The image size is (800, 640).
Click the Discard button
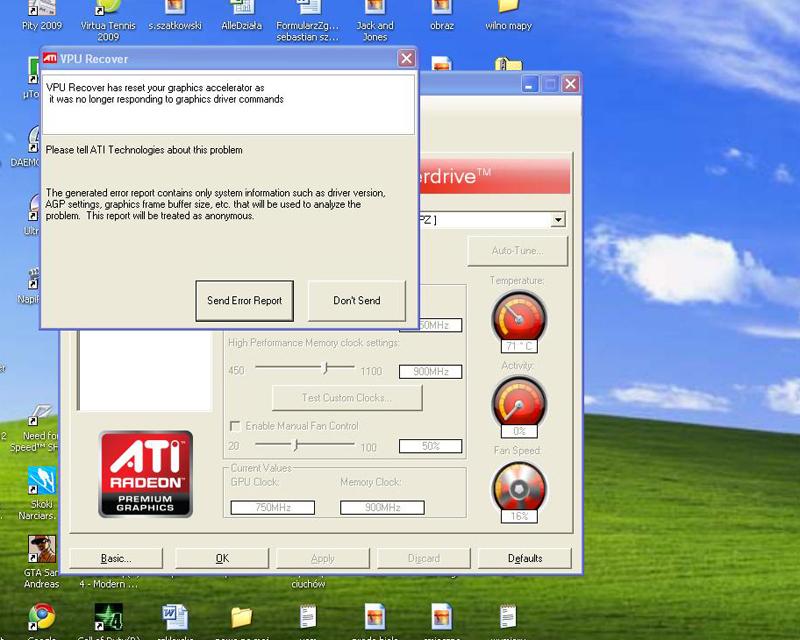[x=423, y=558]
